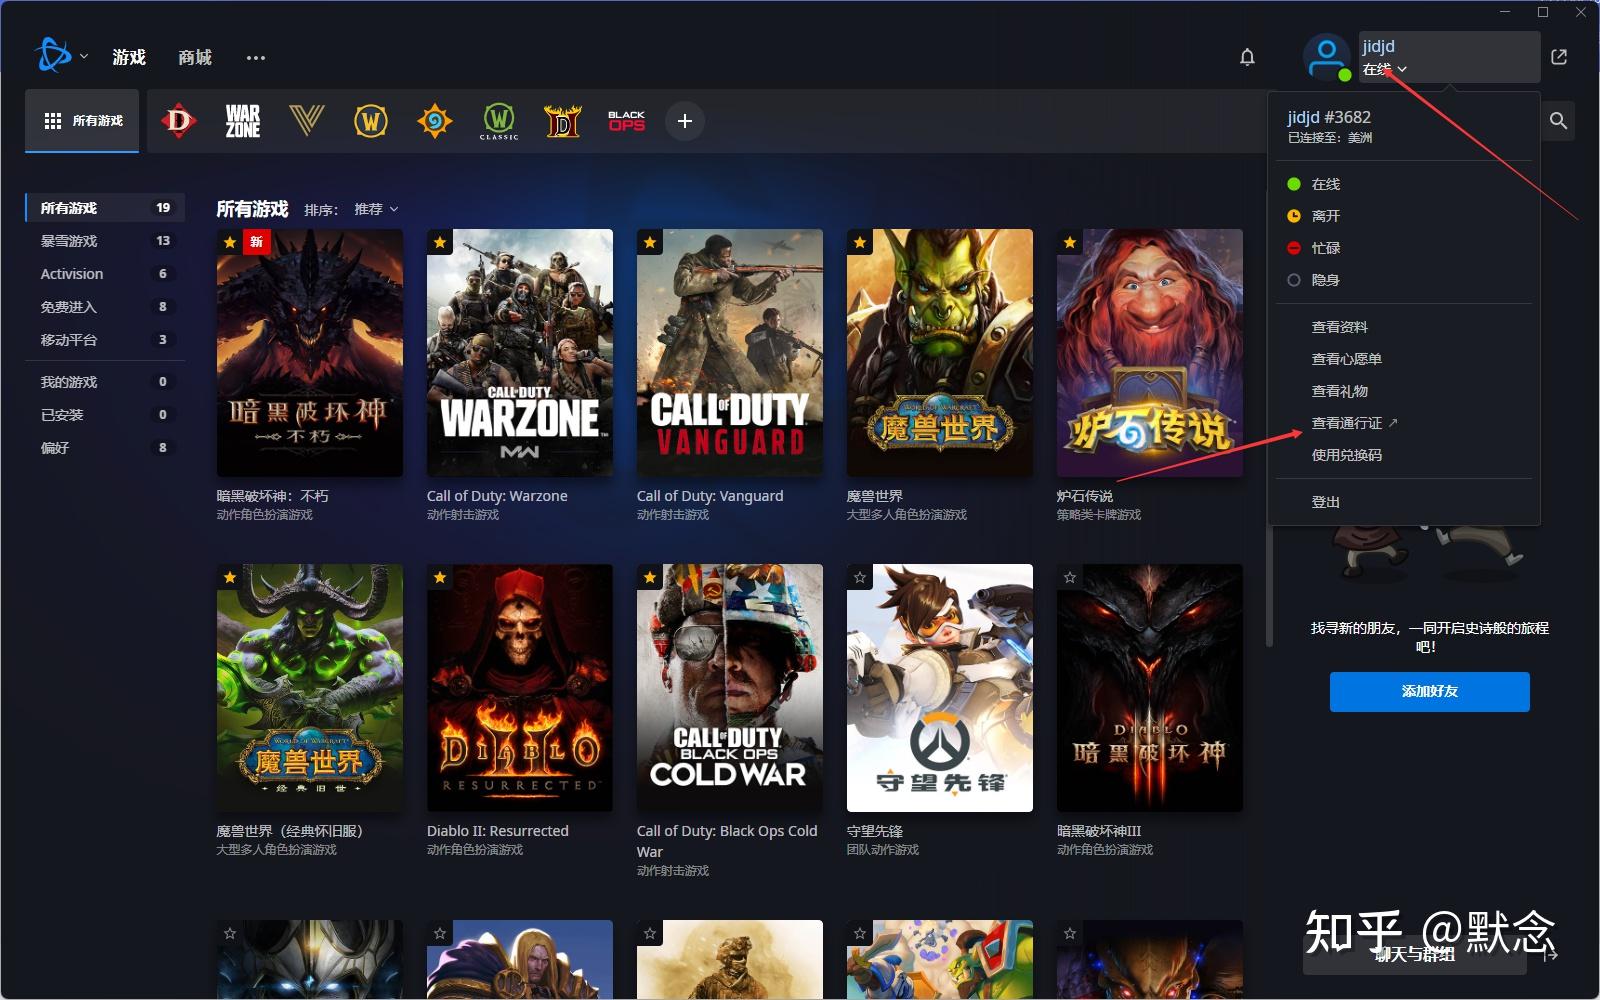Open the World of Warcraft icon in favorites bar

[371, 121]
